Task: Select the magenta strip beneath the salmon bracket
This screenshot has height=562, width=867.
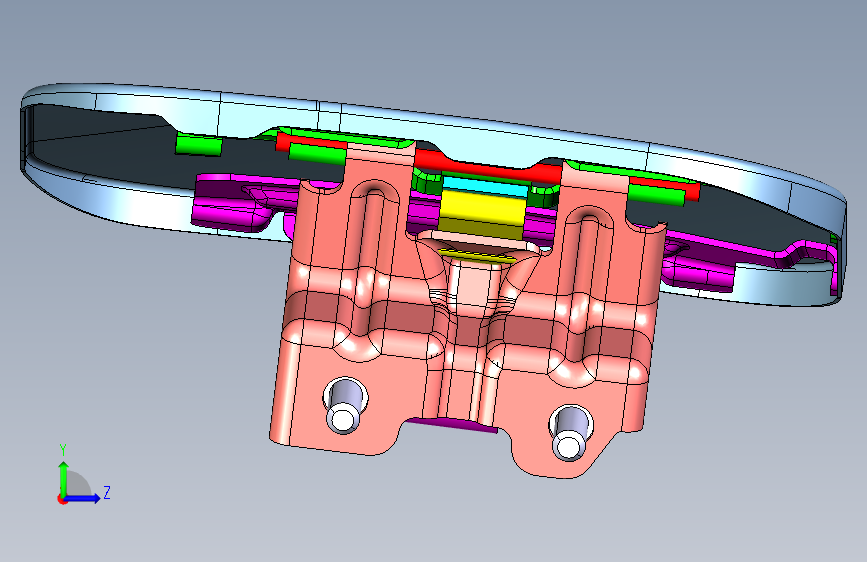Action: click(452, 425)
